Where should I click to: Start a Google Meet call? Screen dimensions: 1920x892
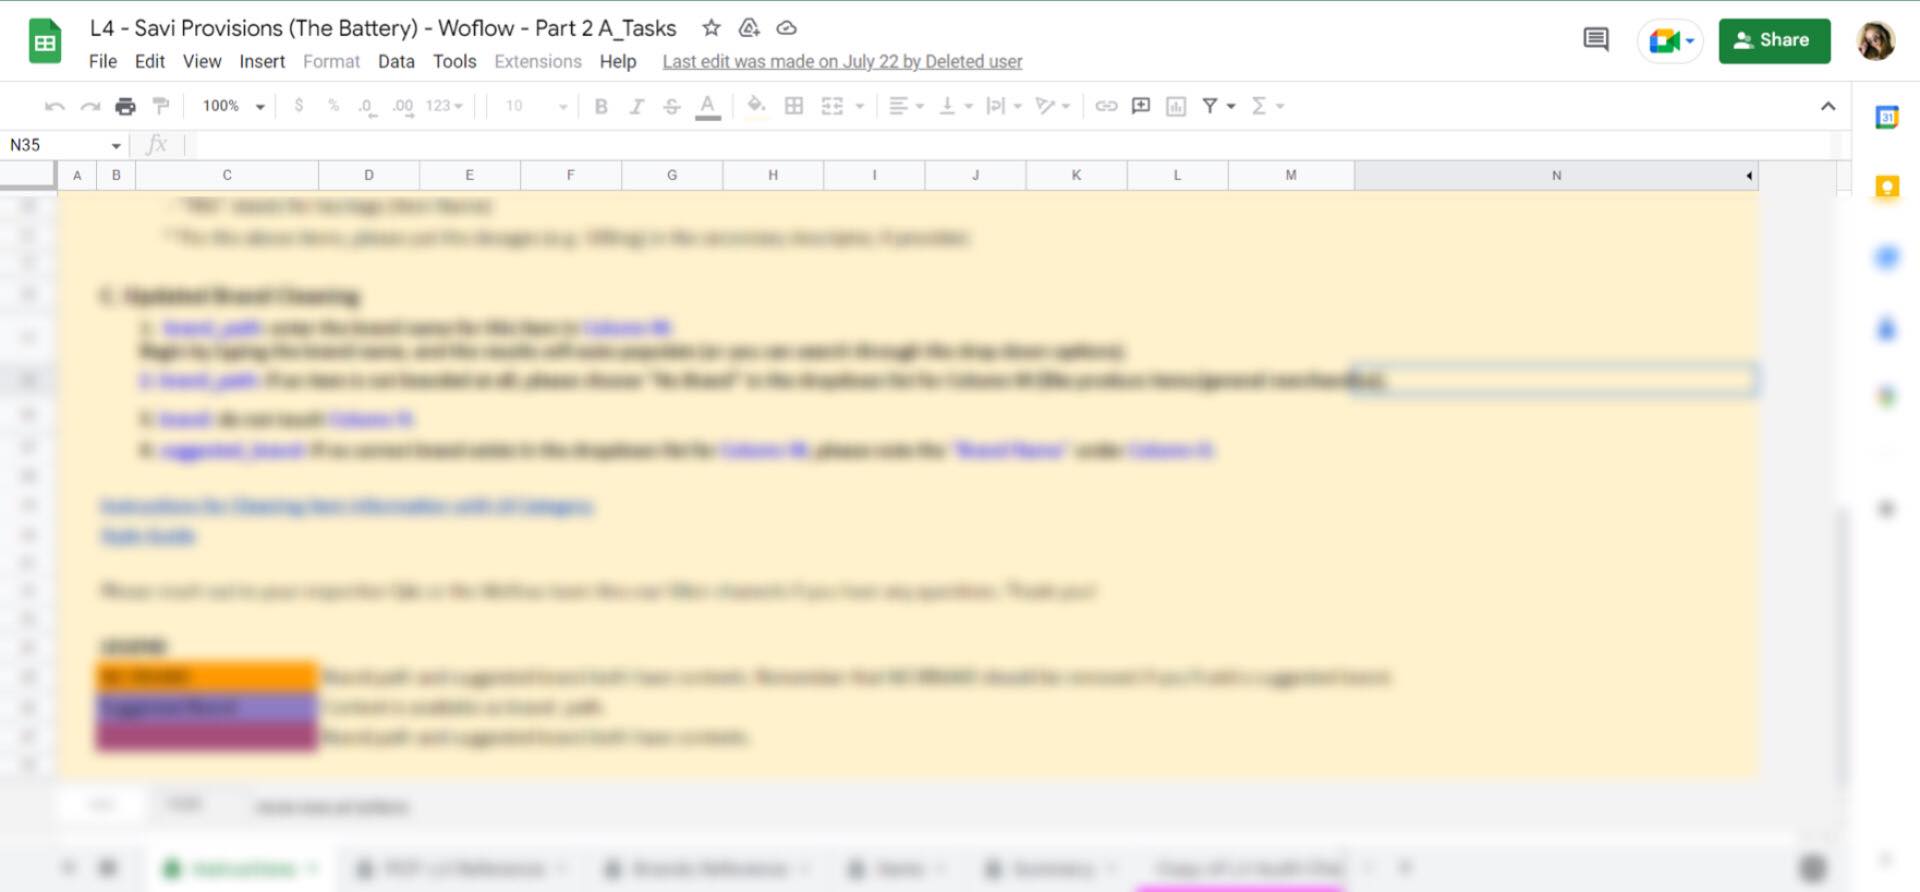(1670, 41)
